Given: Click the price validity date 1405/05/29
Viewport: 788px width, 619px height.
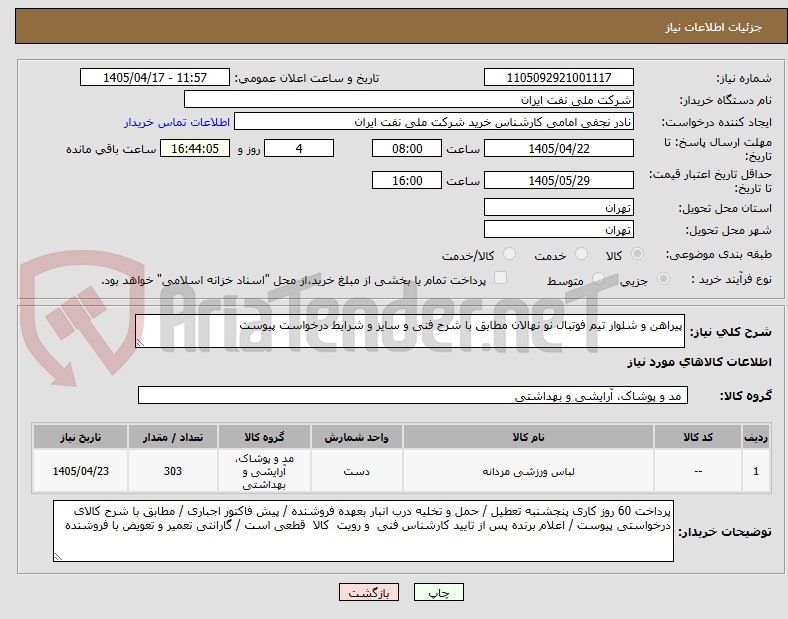Looking at the screenshot, I should [x=558, y=180].
